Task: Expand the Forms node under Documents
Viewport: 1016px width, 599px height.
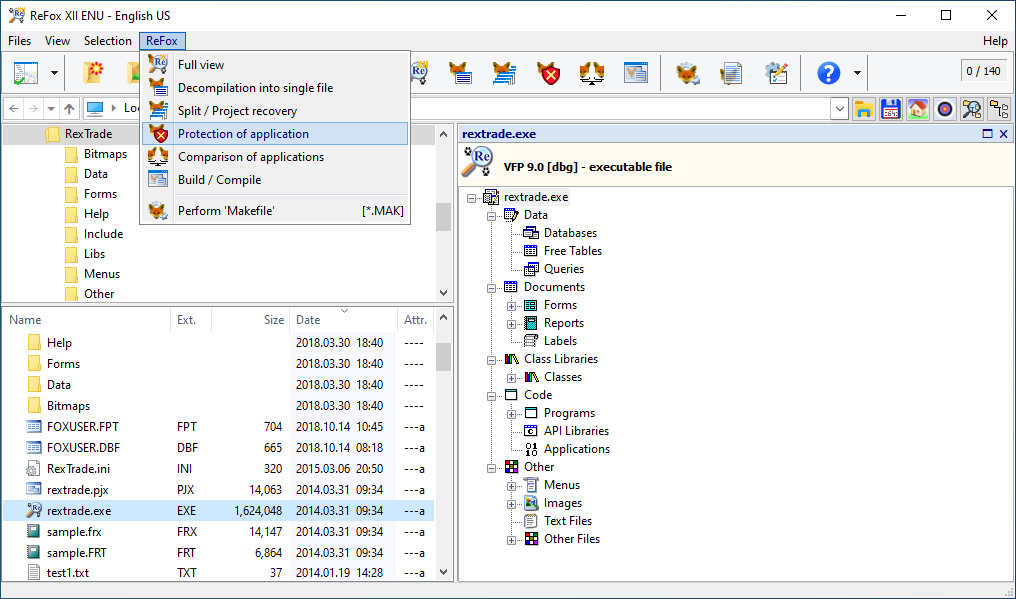Action: [511, 306]
